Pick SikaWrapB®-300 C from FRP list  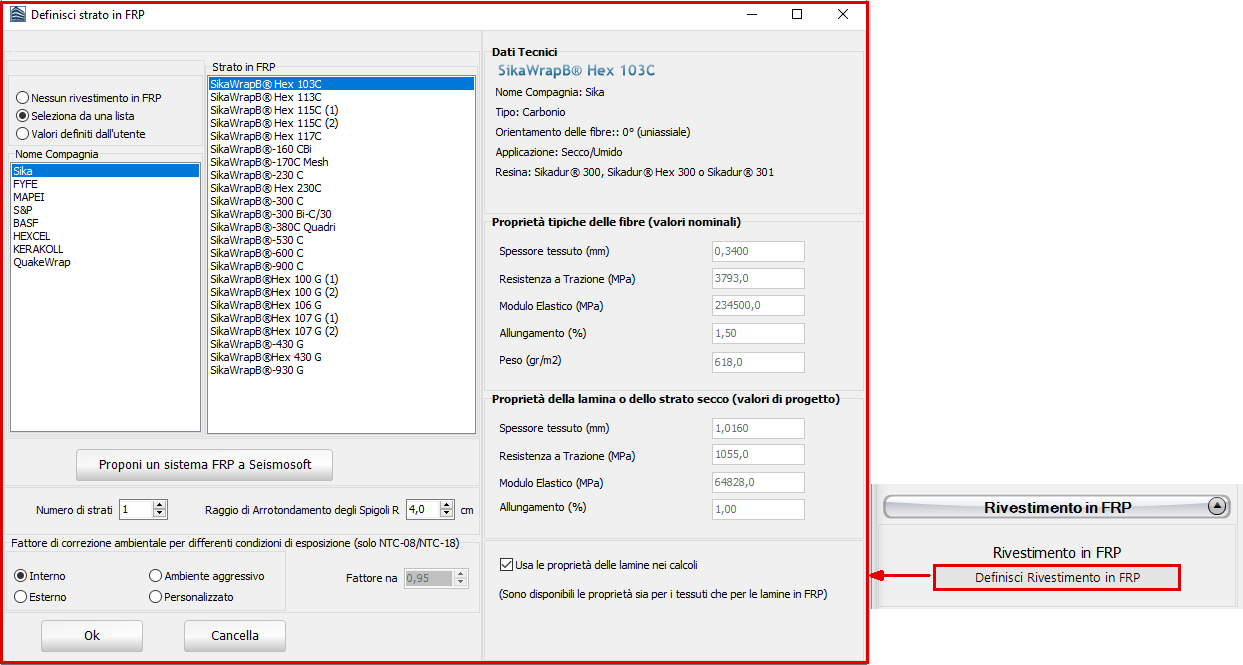coord(257,201)
